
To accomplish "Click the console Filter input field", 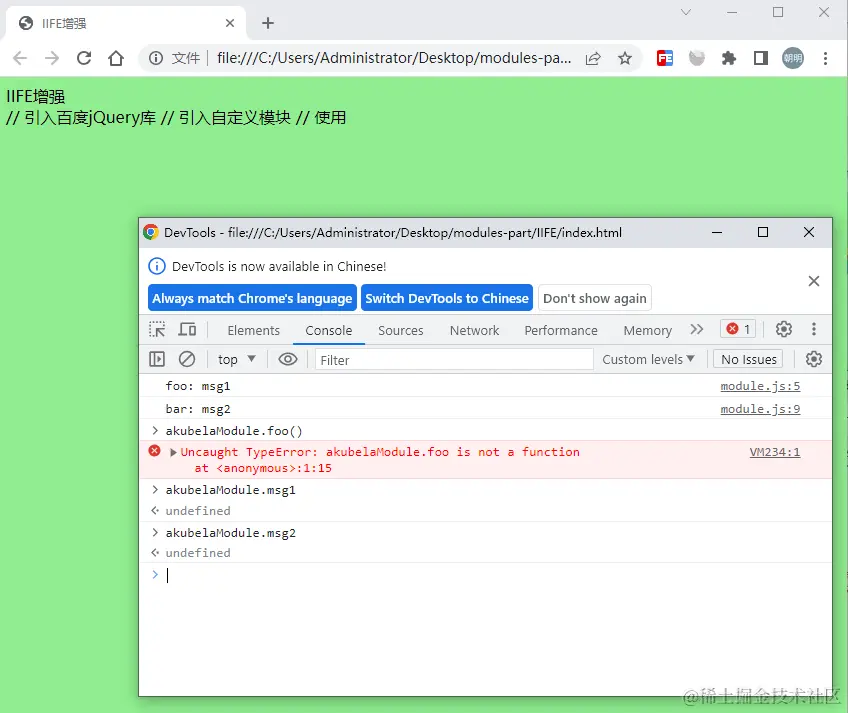I will pyautogui.click(x=454, y=360).
